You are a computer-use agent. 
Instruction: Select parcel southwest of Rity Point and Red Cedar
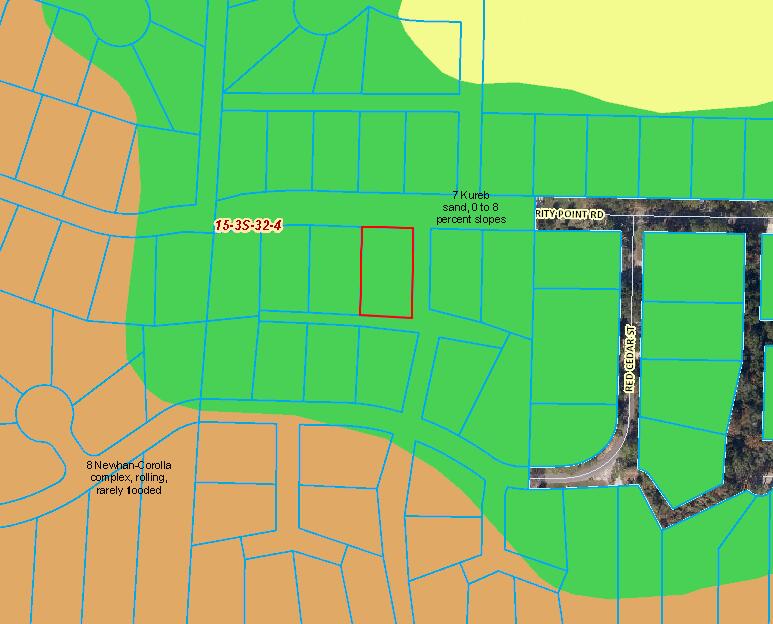pyautogui.click(x=575, y=260)
